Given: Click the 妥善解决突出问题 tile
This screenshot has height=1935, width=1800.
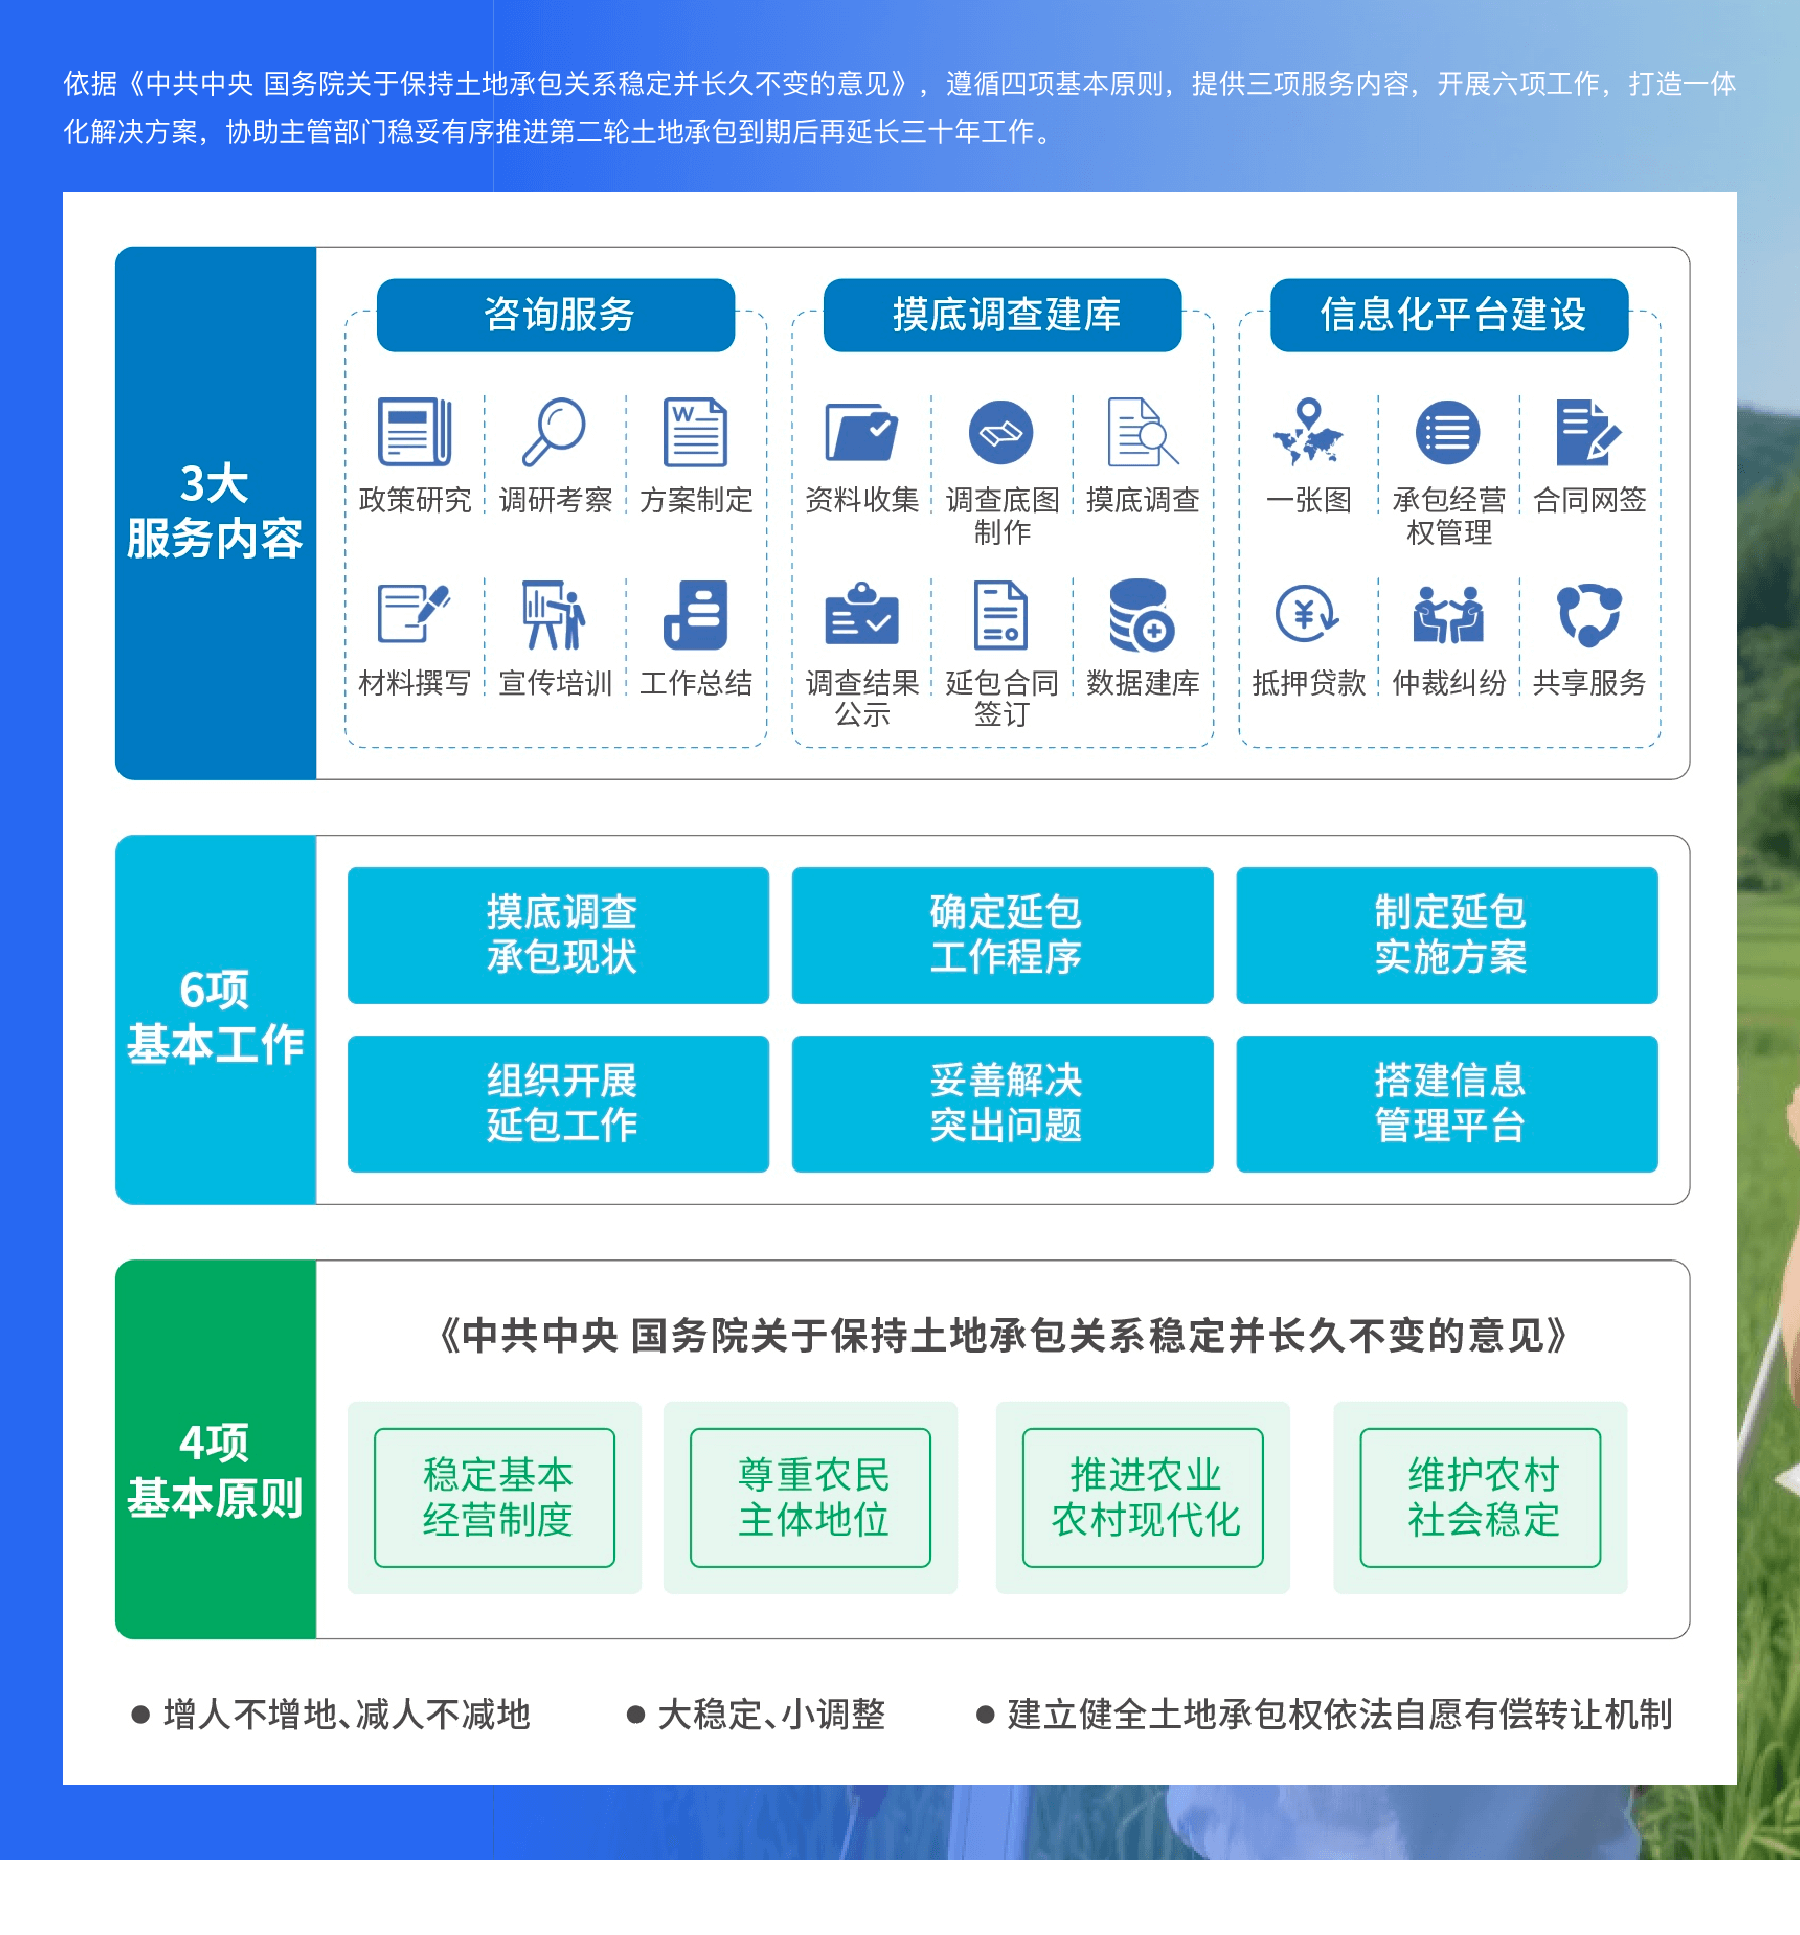Looking at the screenshot, I should (1003, 1104).
